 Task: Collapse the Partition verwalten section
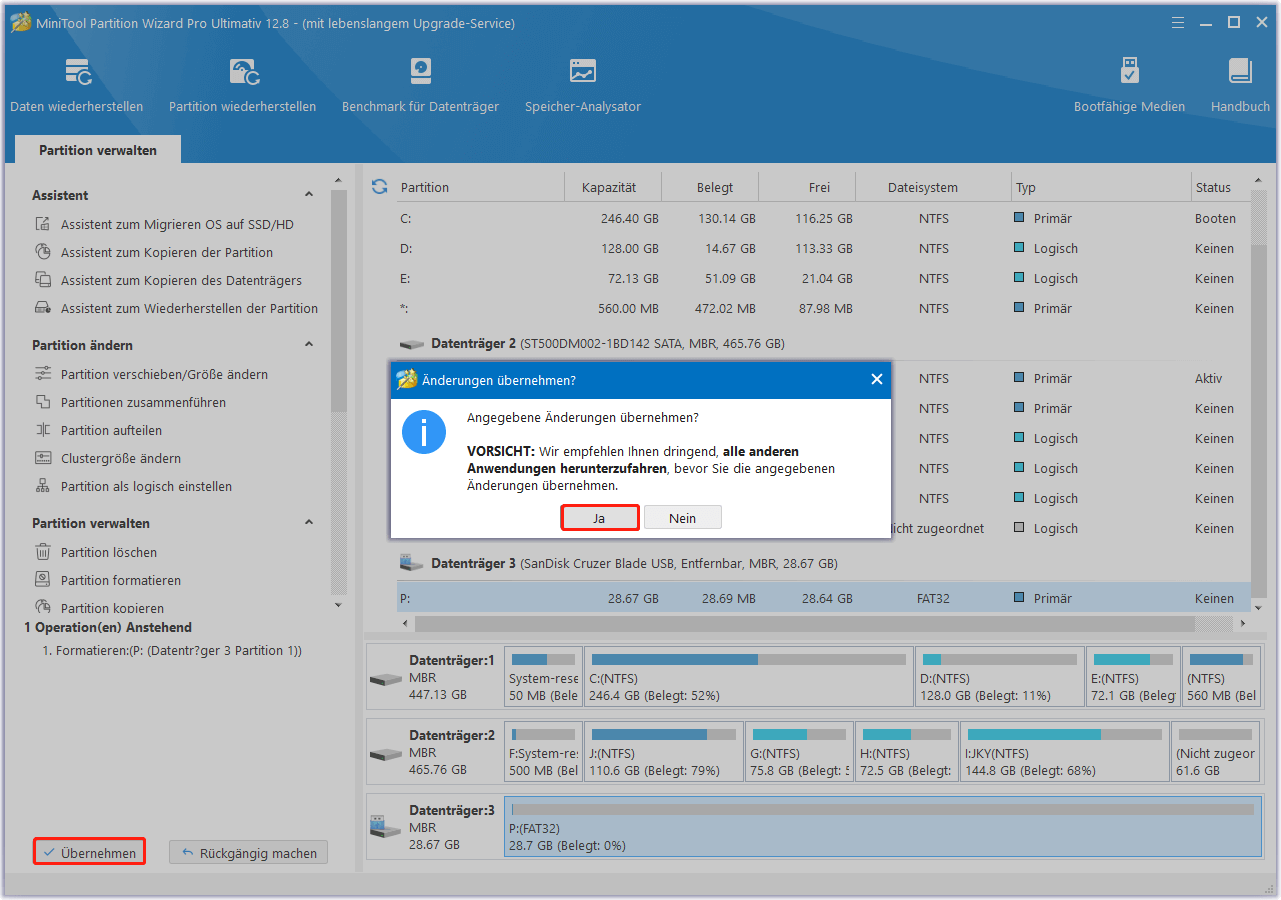click(x=309, y=523)
